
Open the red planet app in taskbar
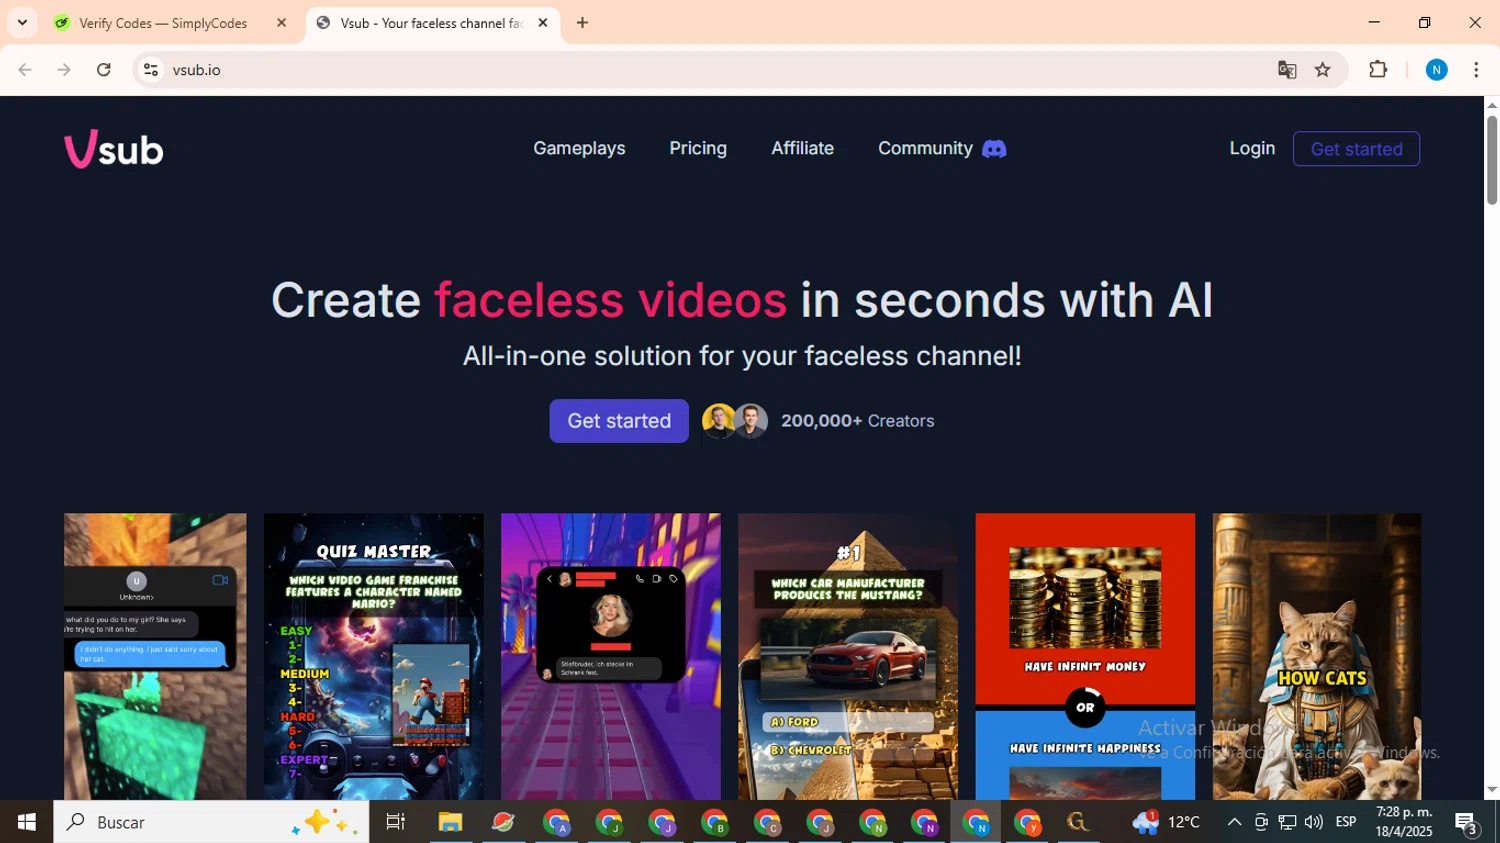click(x=503, y=822)
